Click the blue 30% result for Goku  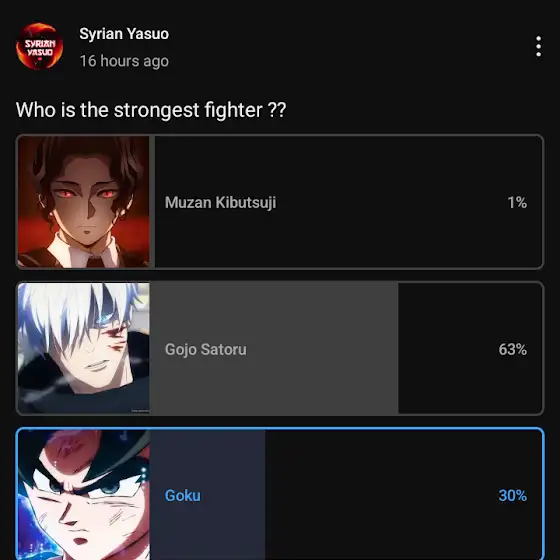pos(512,496)
